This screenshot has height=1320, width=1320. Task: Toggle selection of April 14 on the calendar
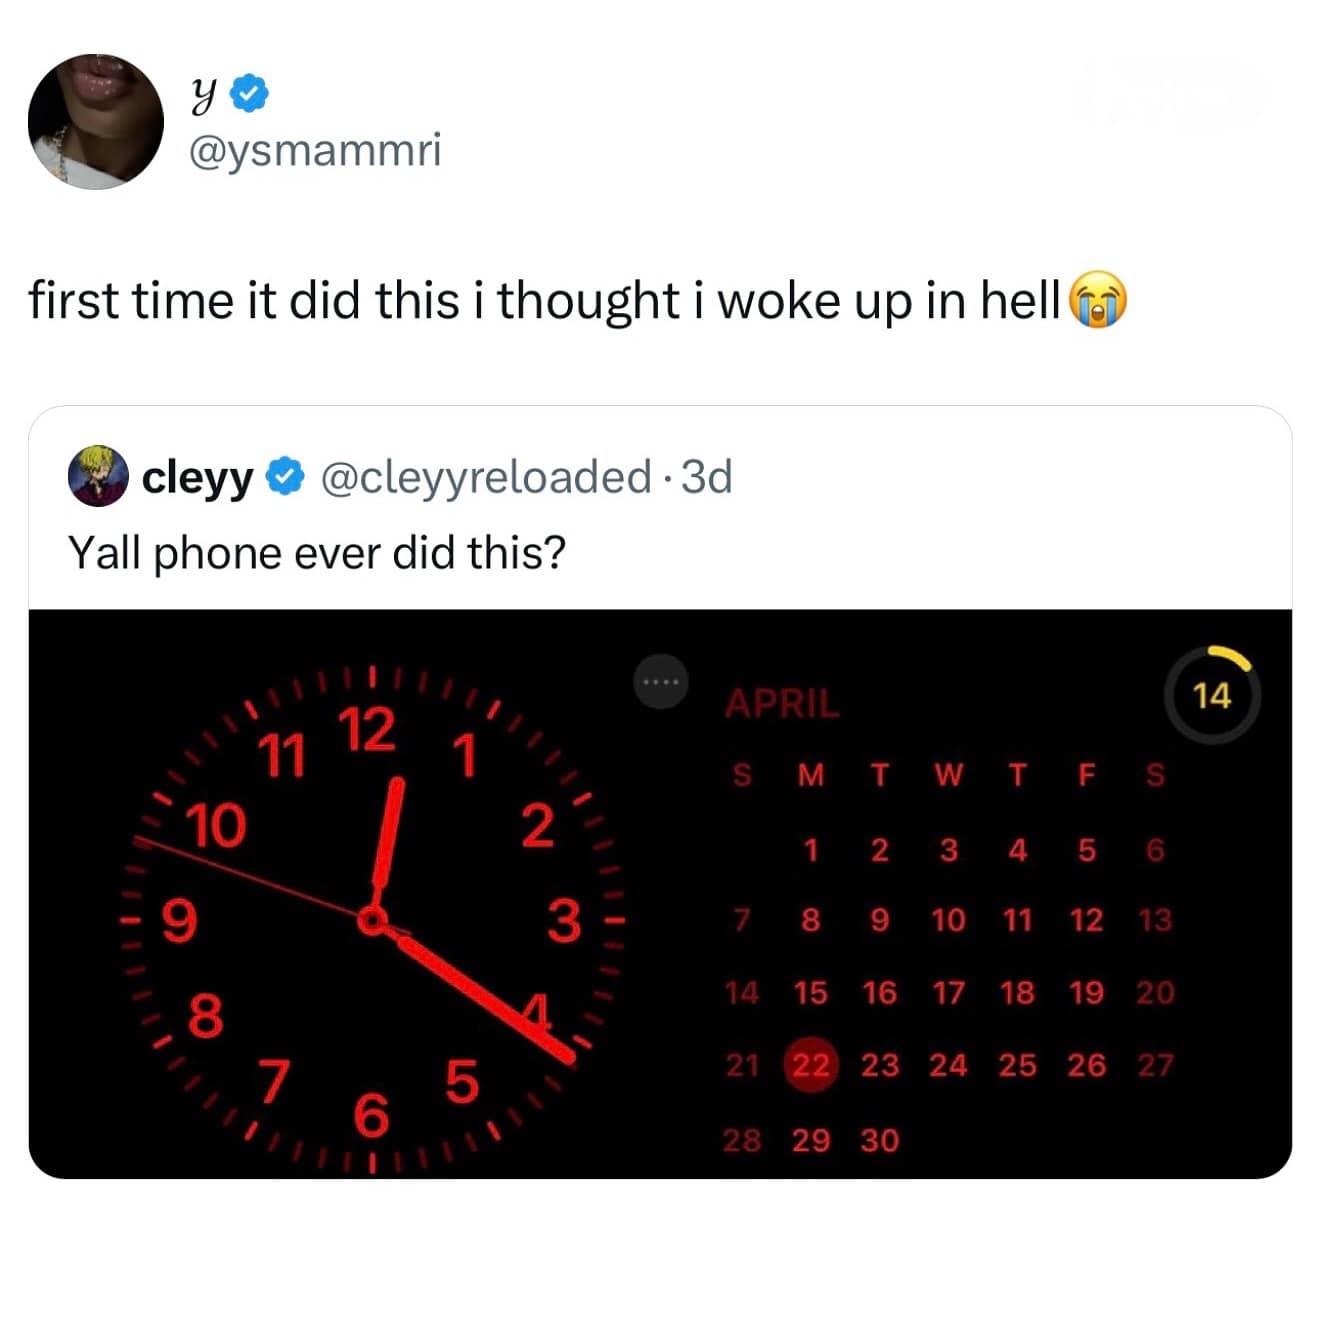click(x=742, y=993)
